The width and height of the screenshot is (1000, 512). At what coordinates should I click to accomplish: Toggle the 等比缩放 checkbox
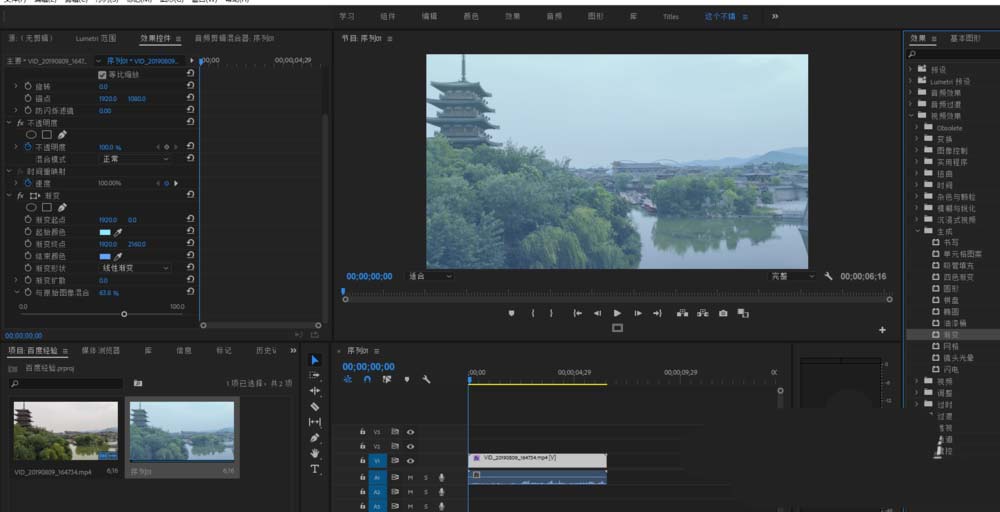pyautogui.click(x=102, y=75)
